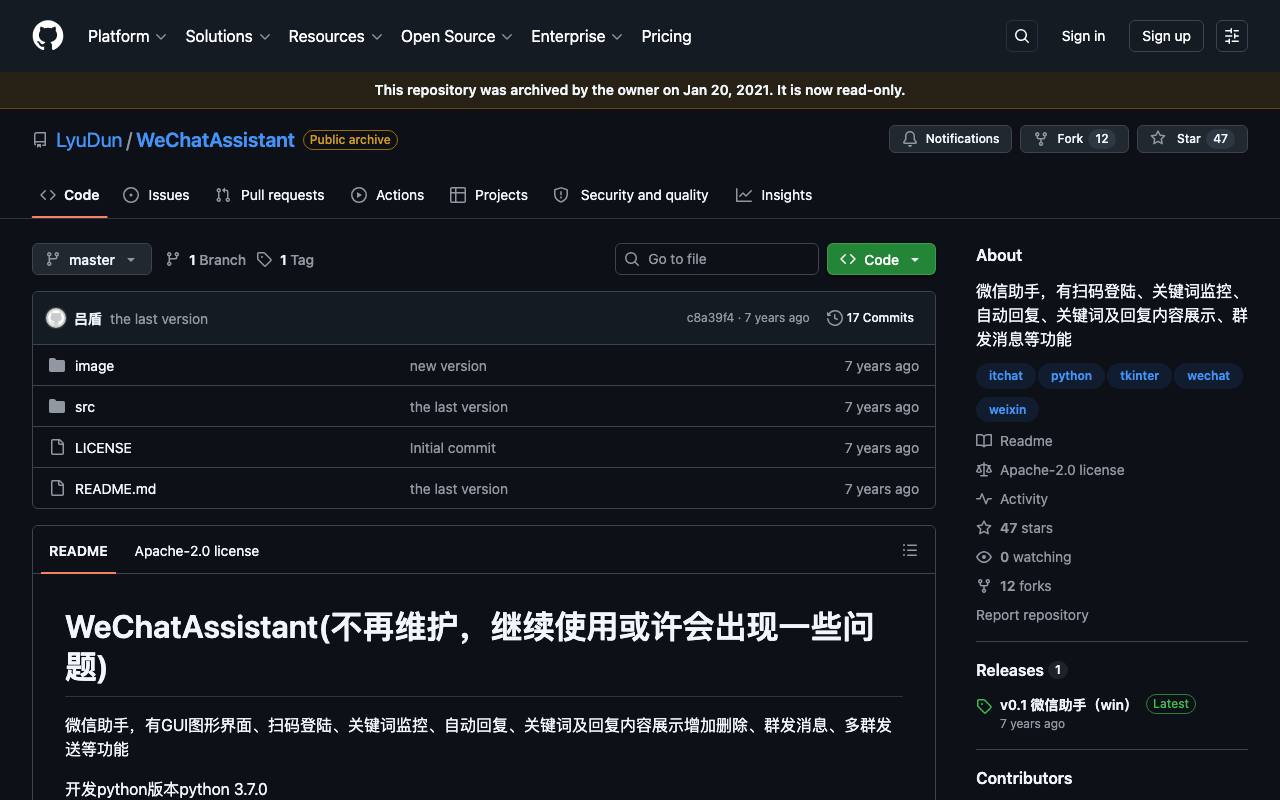Open the src folder
Image resolution: width=1280 pixels, height=800 pixels.
pyautogui.click(x=85, y=407)
